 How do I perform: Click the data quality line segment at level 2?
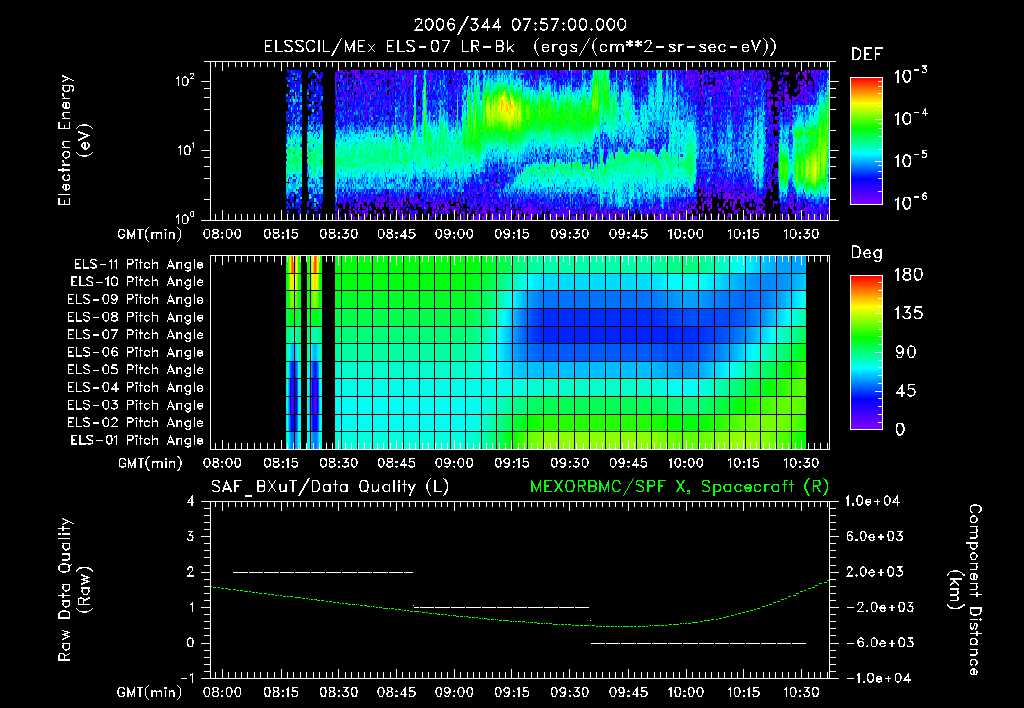pos(323,572)
